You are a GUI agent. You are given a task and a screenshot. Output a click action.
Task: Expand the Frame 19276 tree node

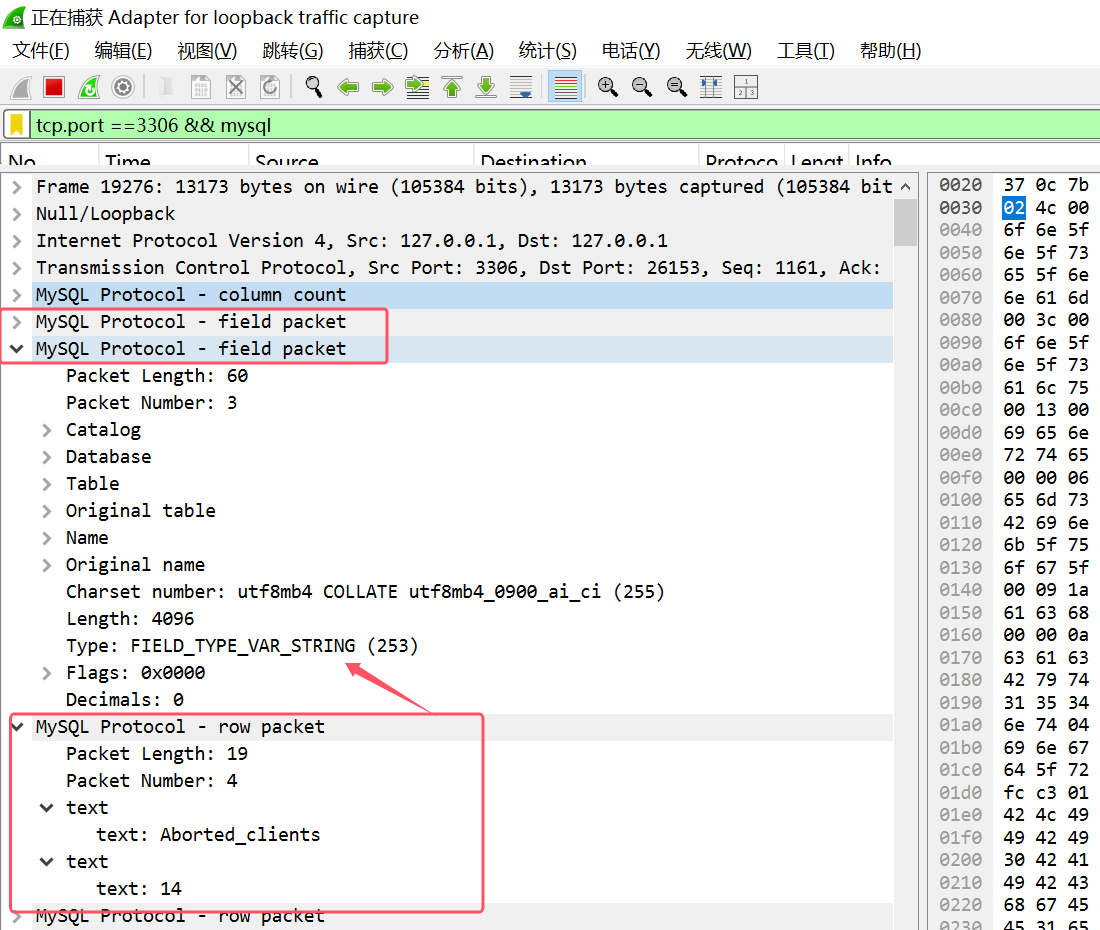(x=17, y=187)
